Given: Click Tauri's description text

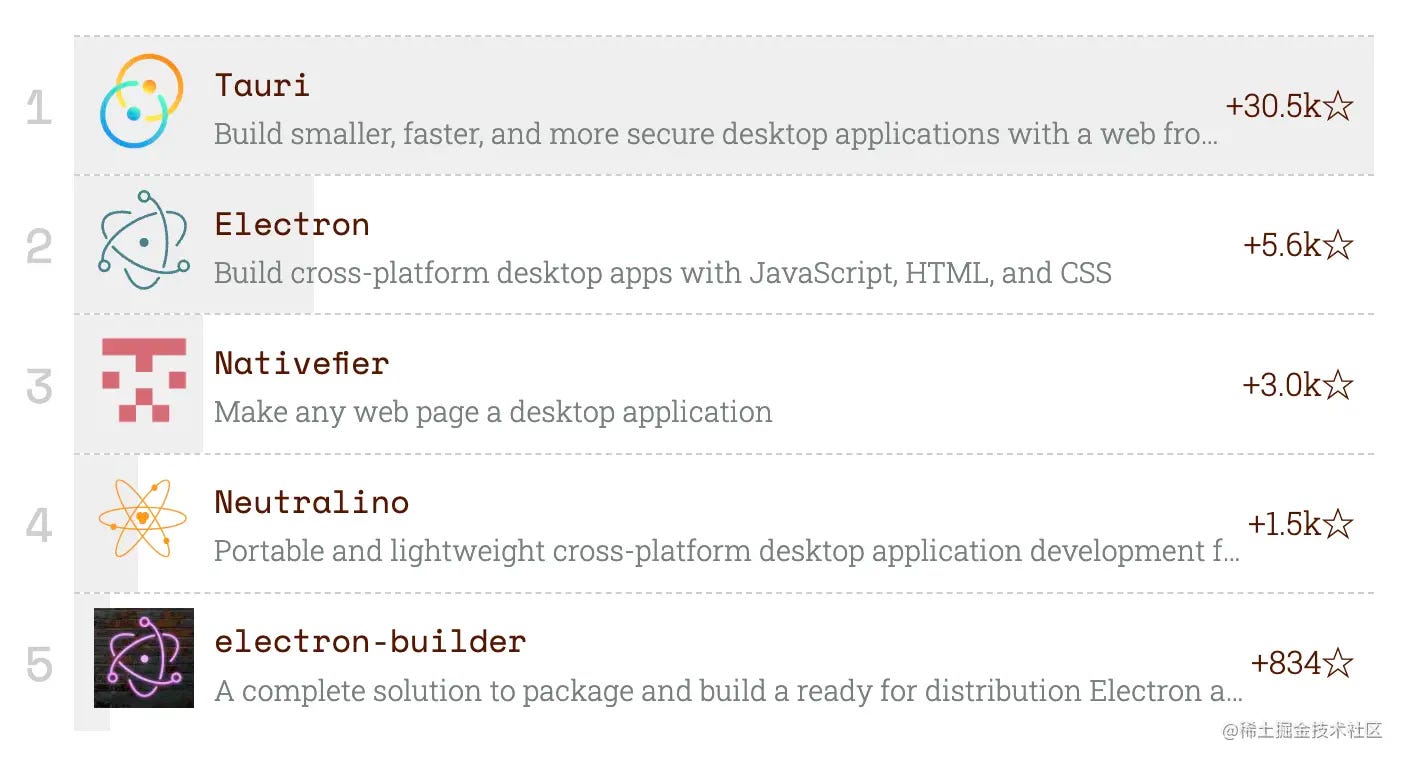Looking at the screenshot, I should (716, 134).
